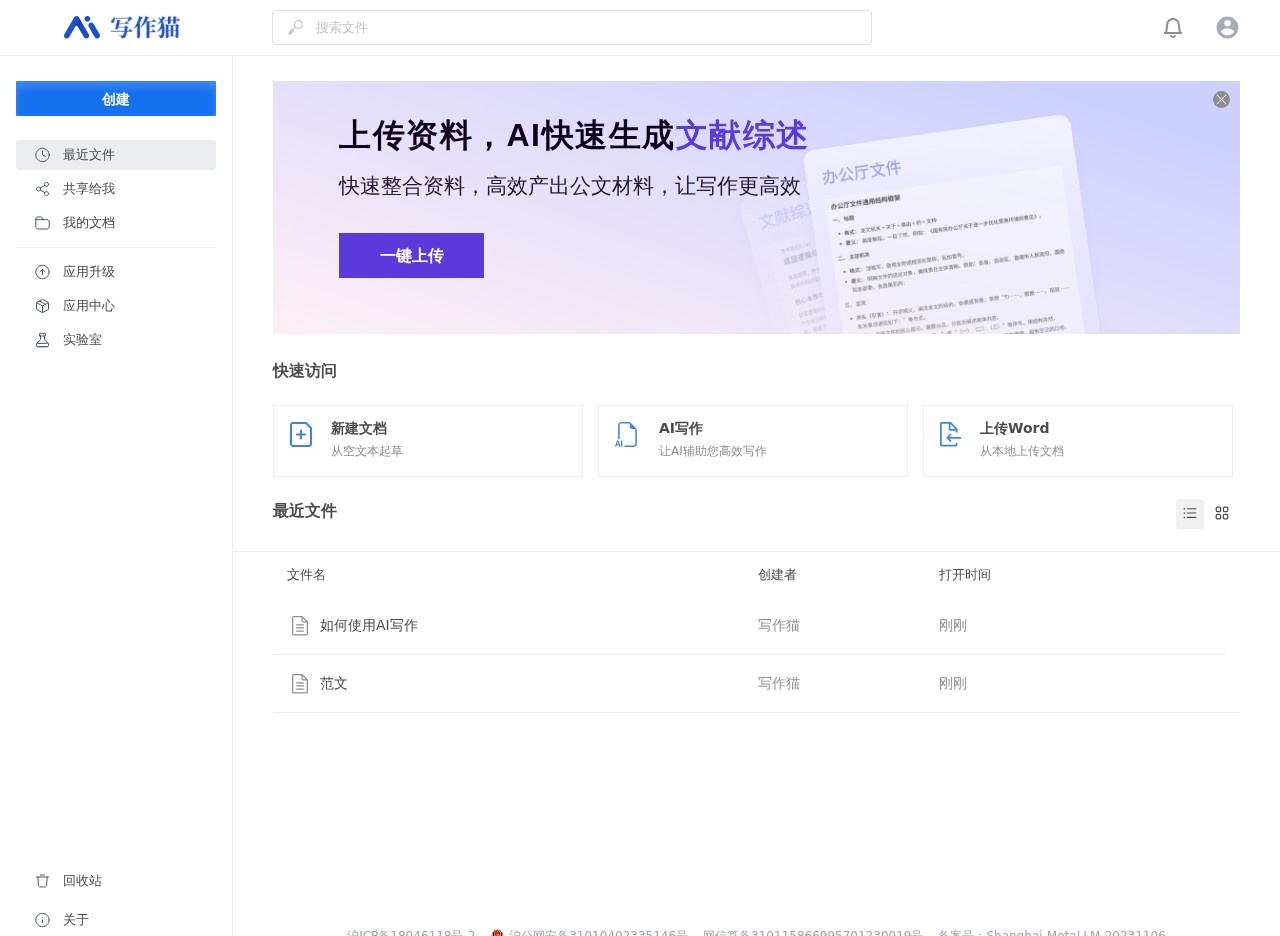The width and height of the screenshot is (1280, 936).
Task: Click inside the 搜索文件 search field
Action: [x=572, y=27]
